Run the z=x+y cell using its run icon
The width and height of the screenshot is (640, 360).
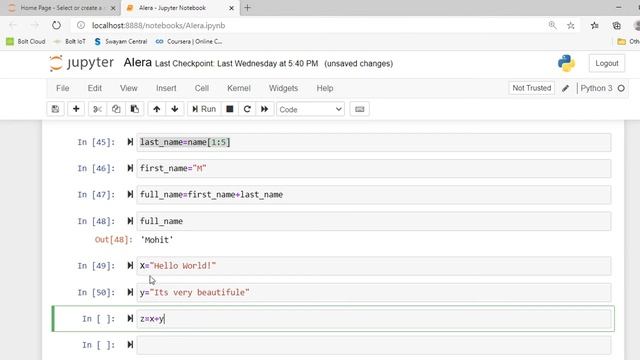(x=130, y=318)
